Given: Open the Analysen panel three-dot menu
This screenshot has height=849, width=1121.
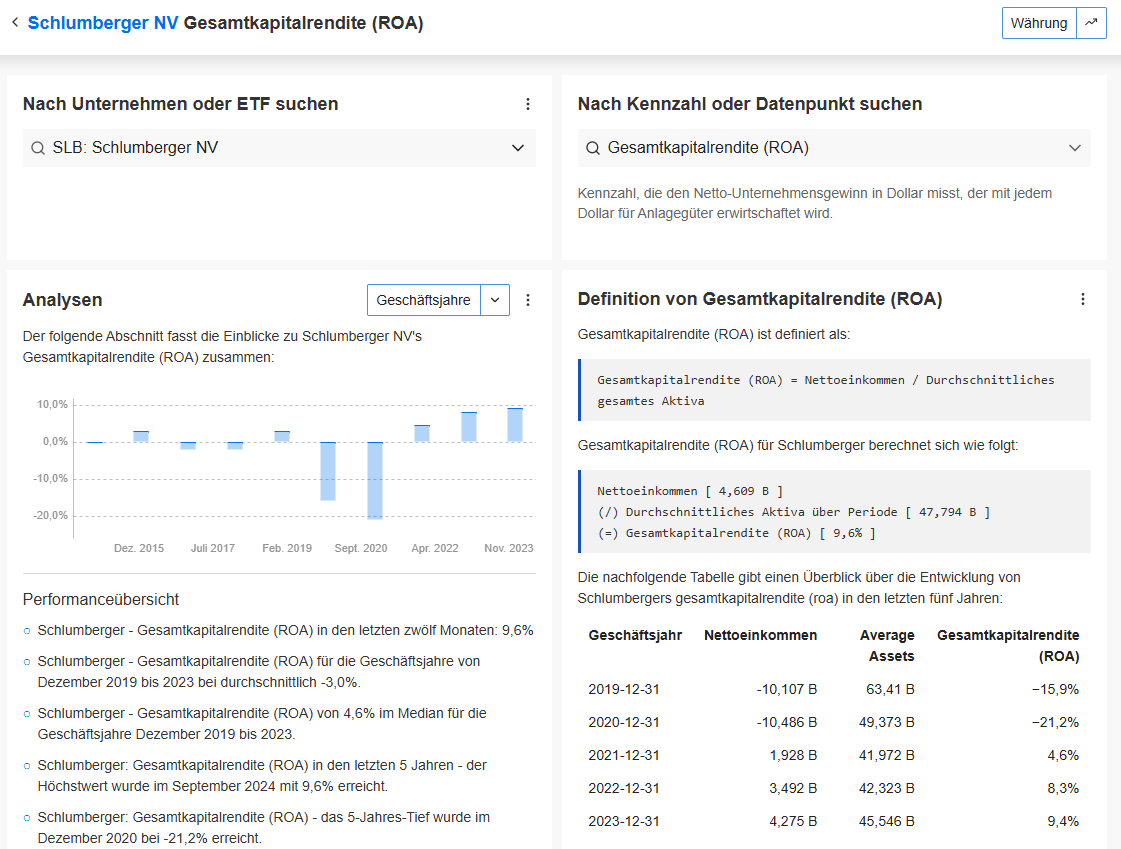Looking at the screenshot, I should point(527,299).
